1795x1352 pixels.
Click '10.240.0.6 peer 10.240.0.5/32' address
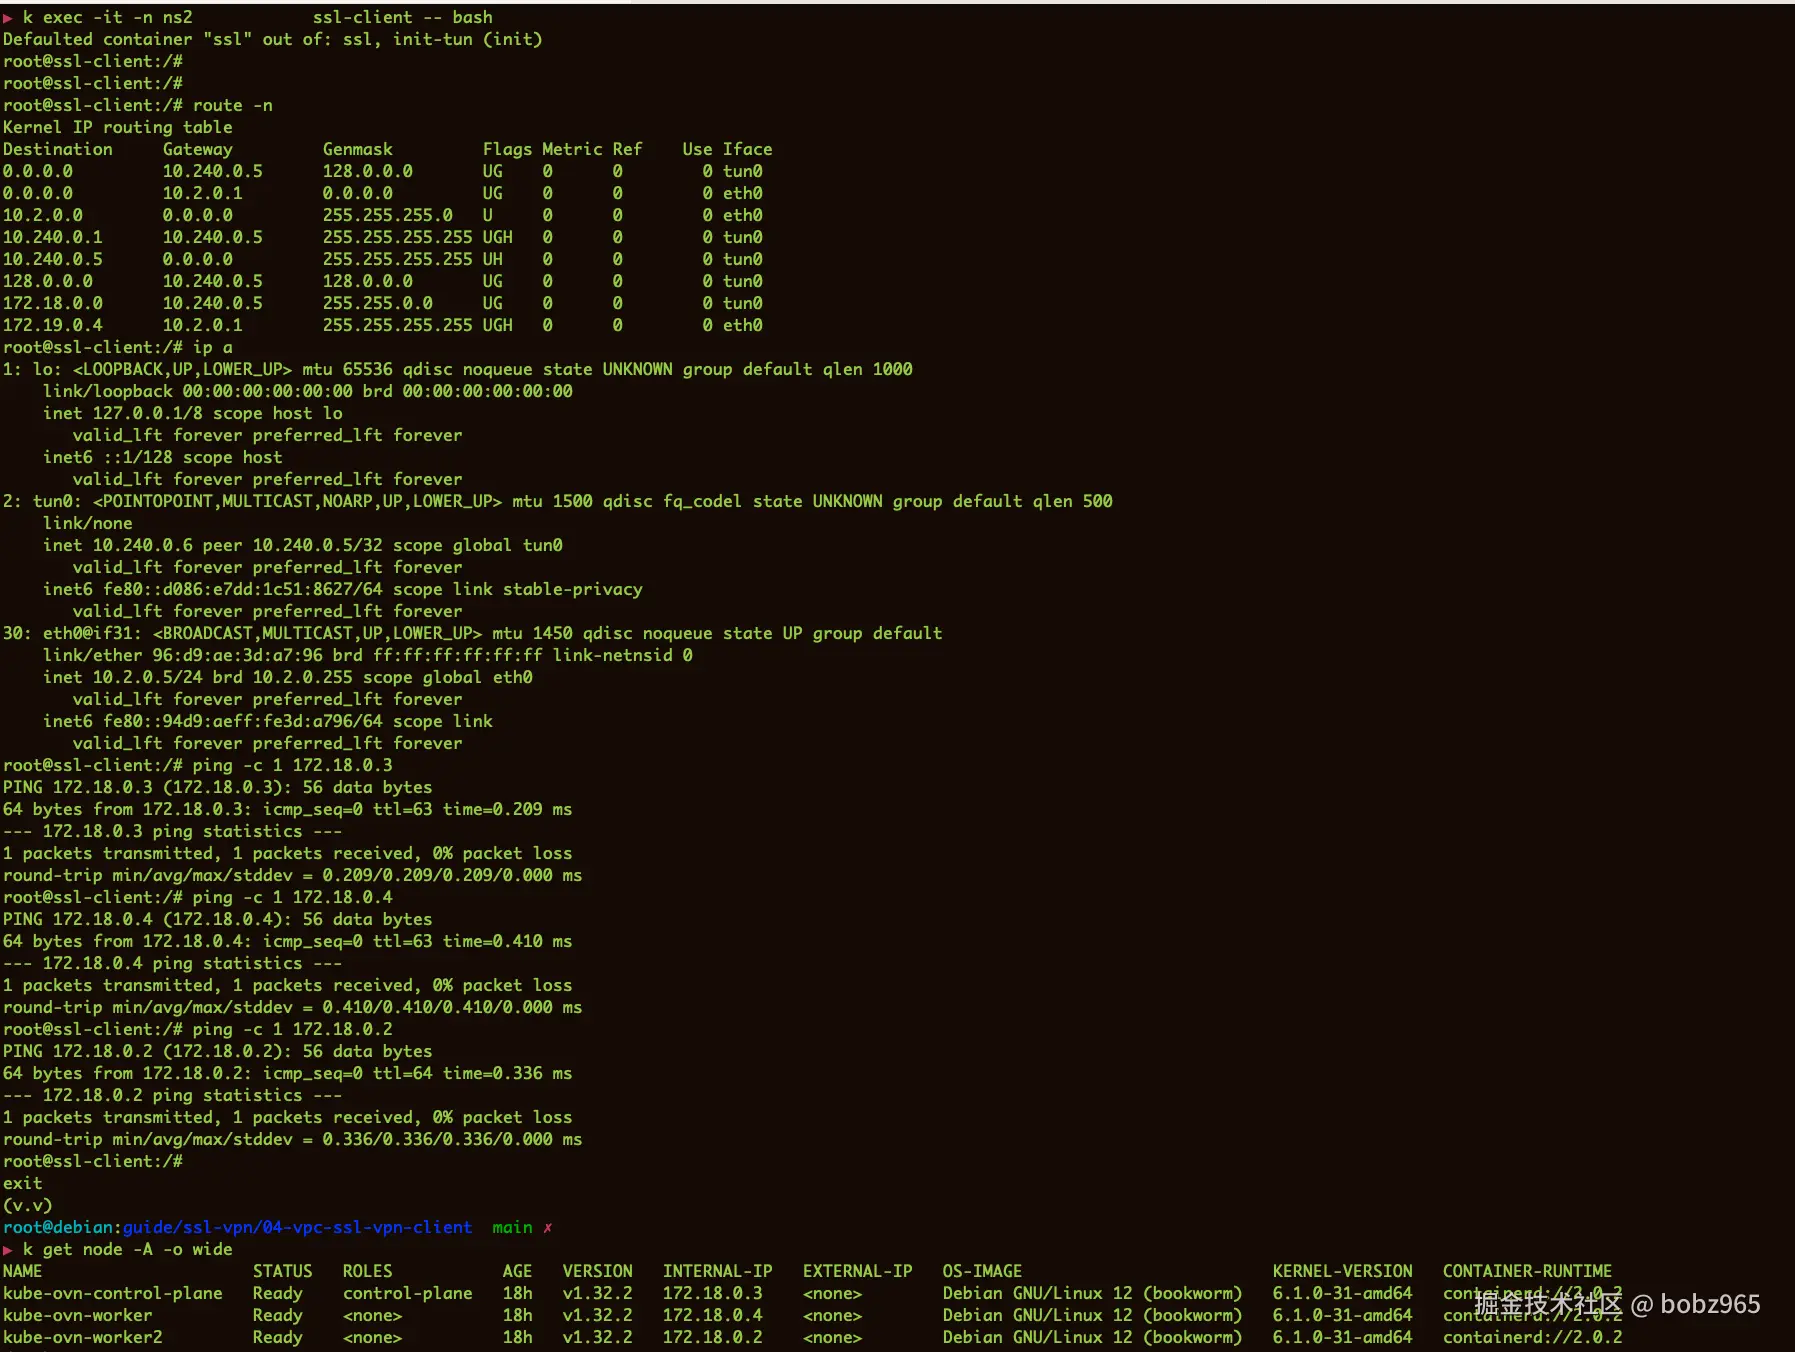click(x=238, y=545)
